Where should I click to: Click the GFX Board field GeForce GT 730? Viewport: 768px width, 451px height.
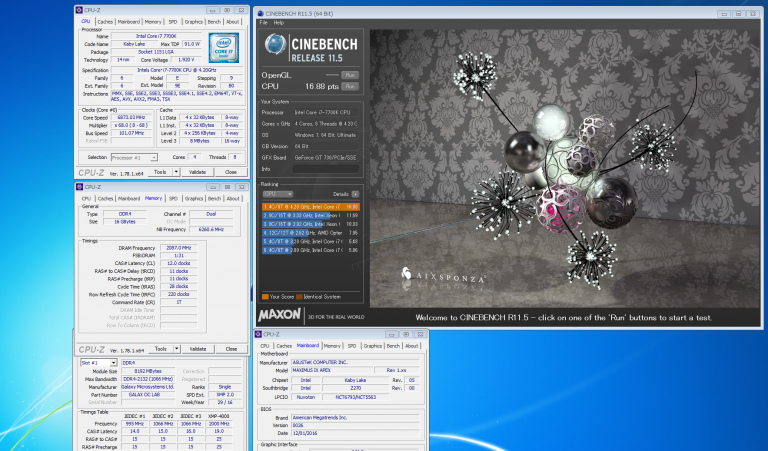[326, 158]
